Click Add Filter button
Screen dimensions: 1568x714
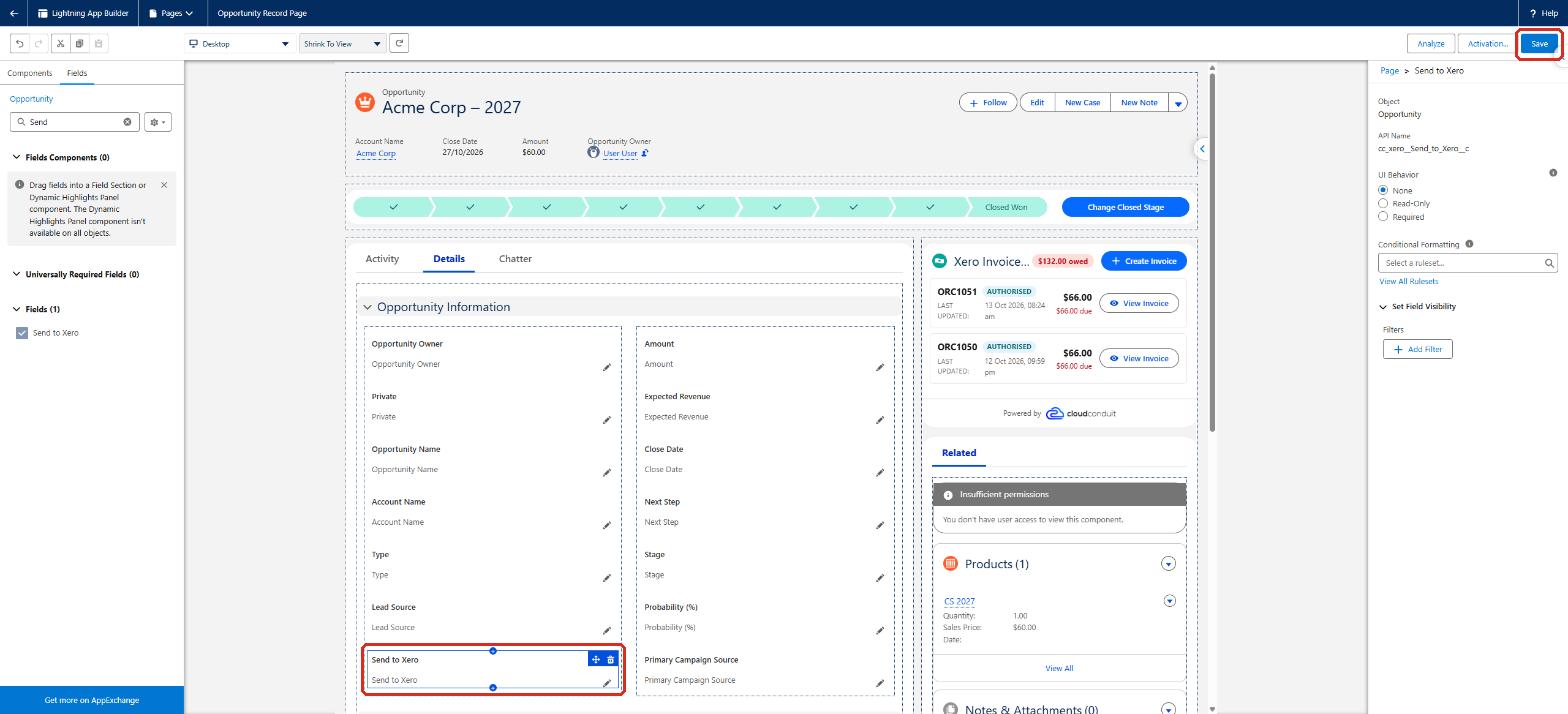[1418, 349]
